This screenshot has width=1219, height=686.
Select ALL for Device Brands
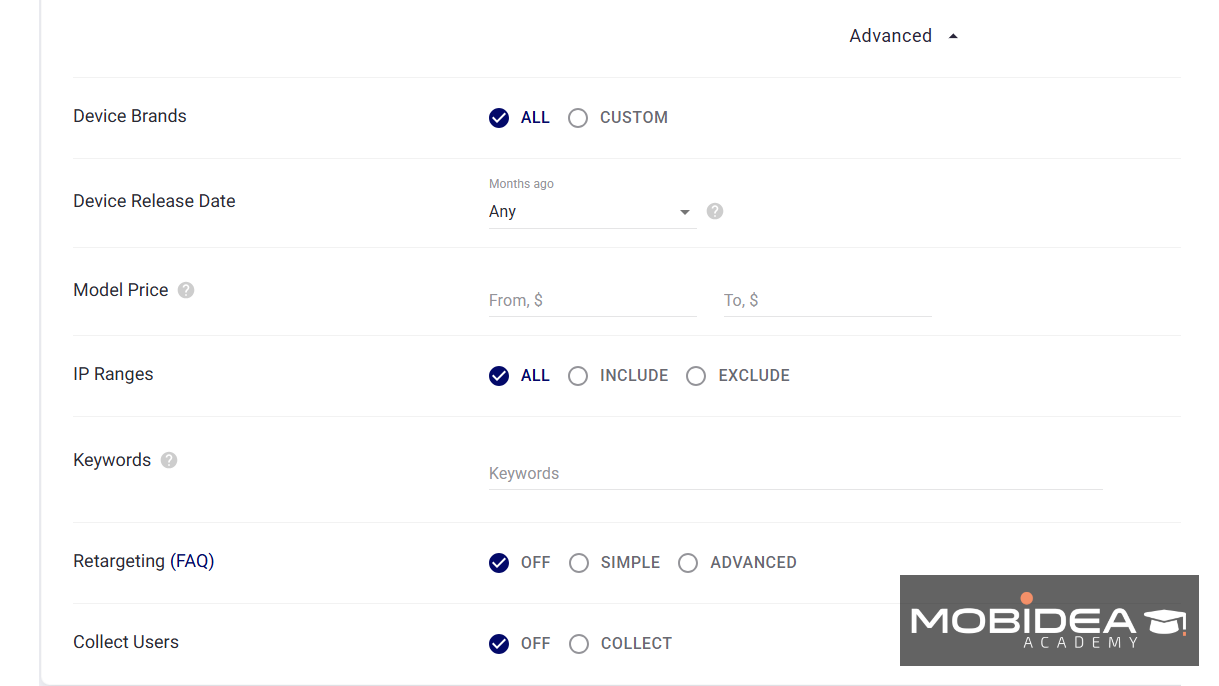(499, 118)
